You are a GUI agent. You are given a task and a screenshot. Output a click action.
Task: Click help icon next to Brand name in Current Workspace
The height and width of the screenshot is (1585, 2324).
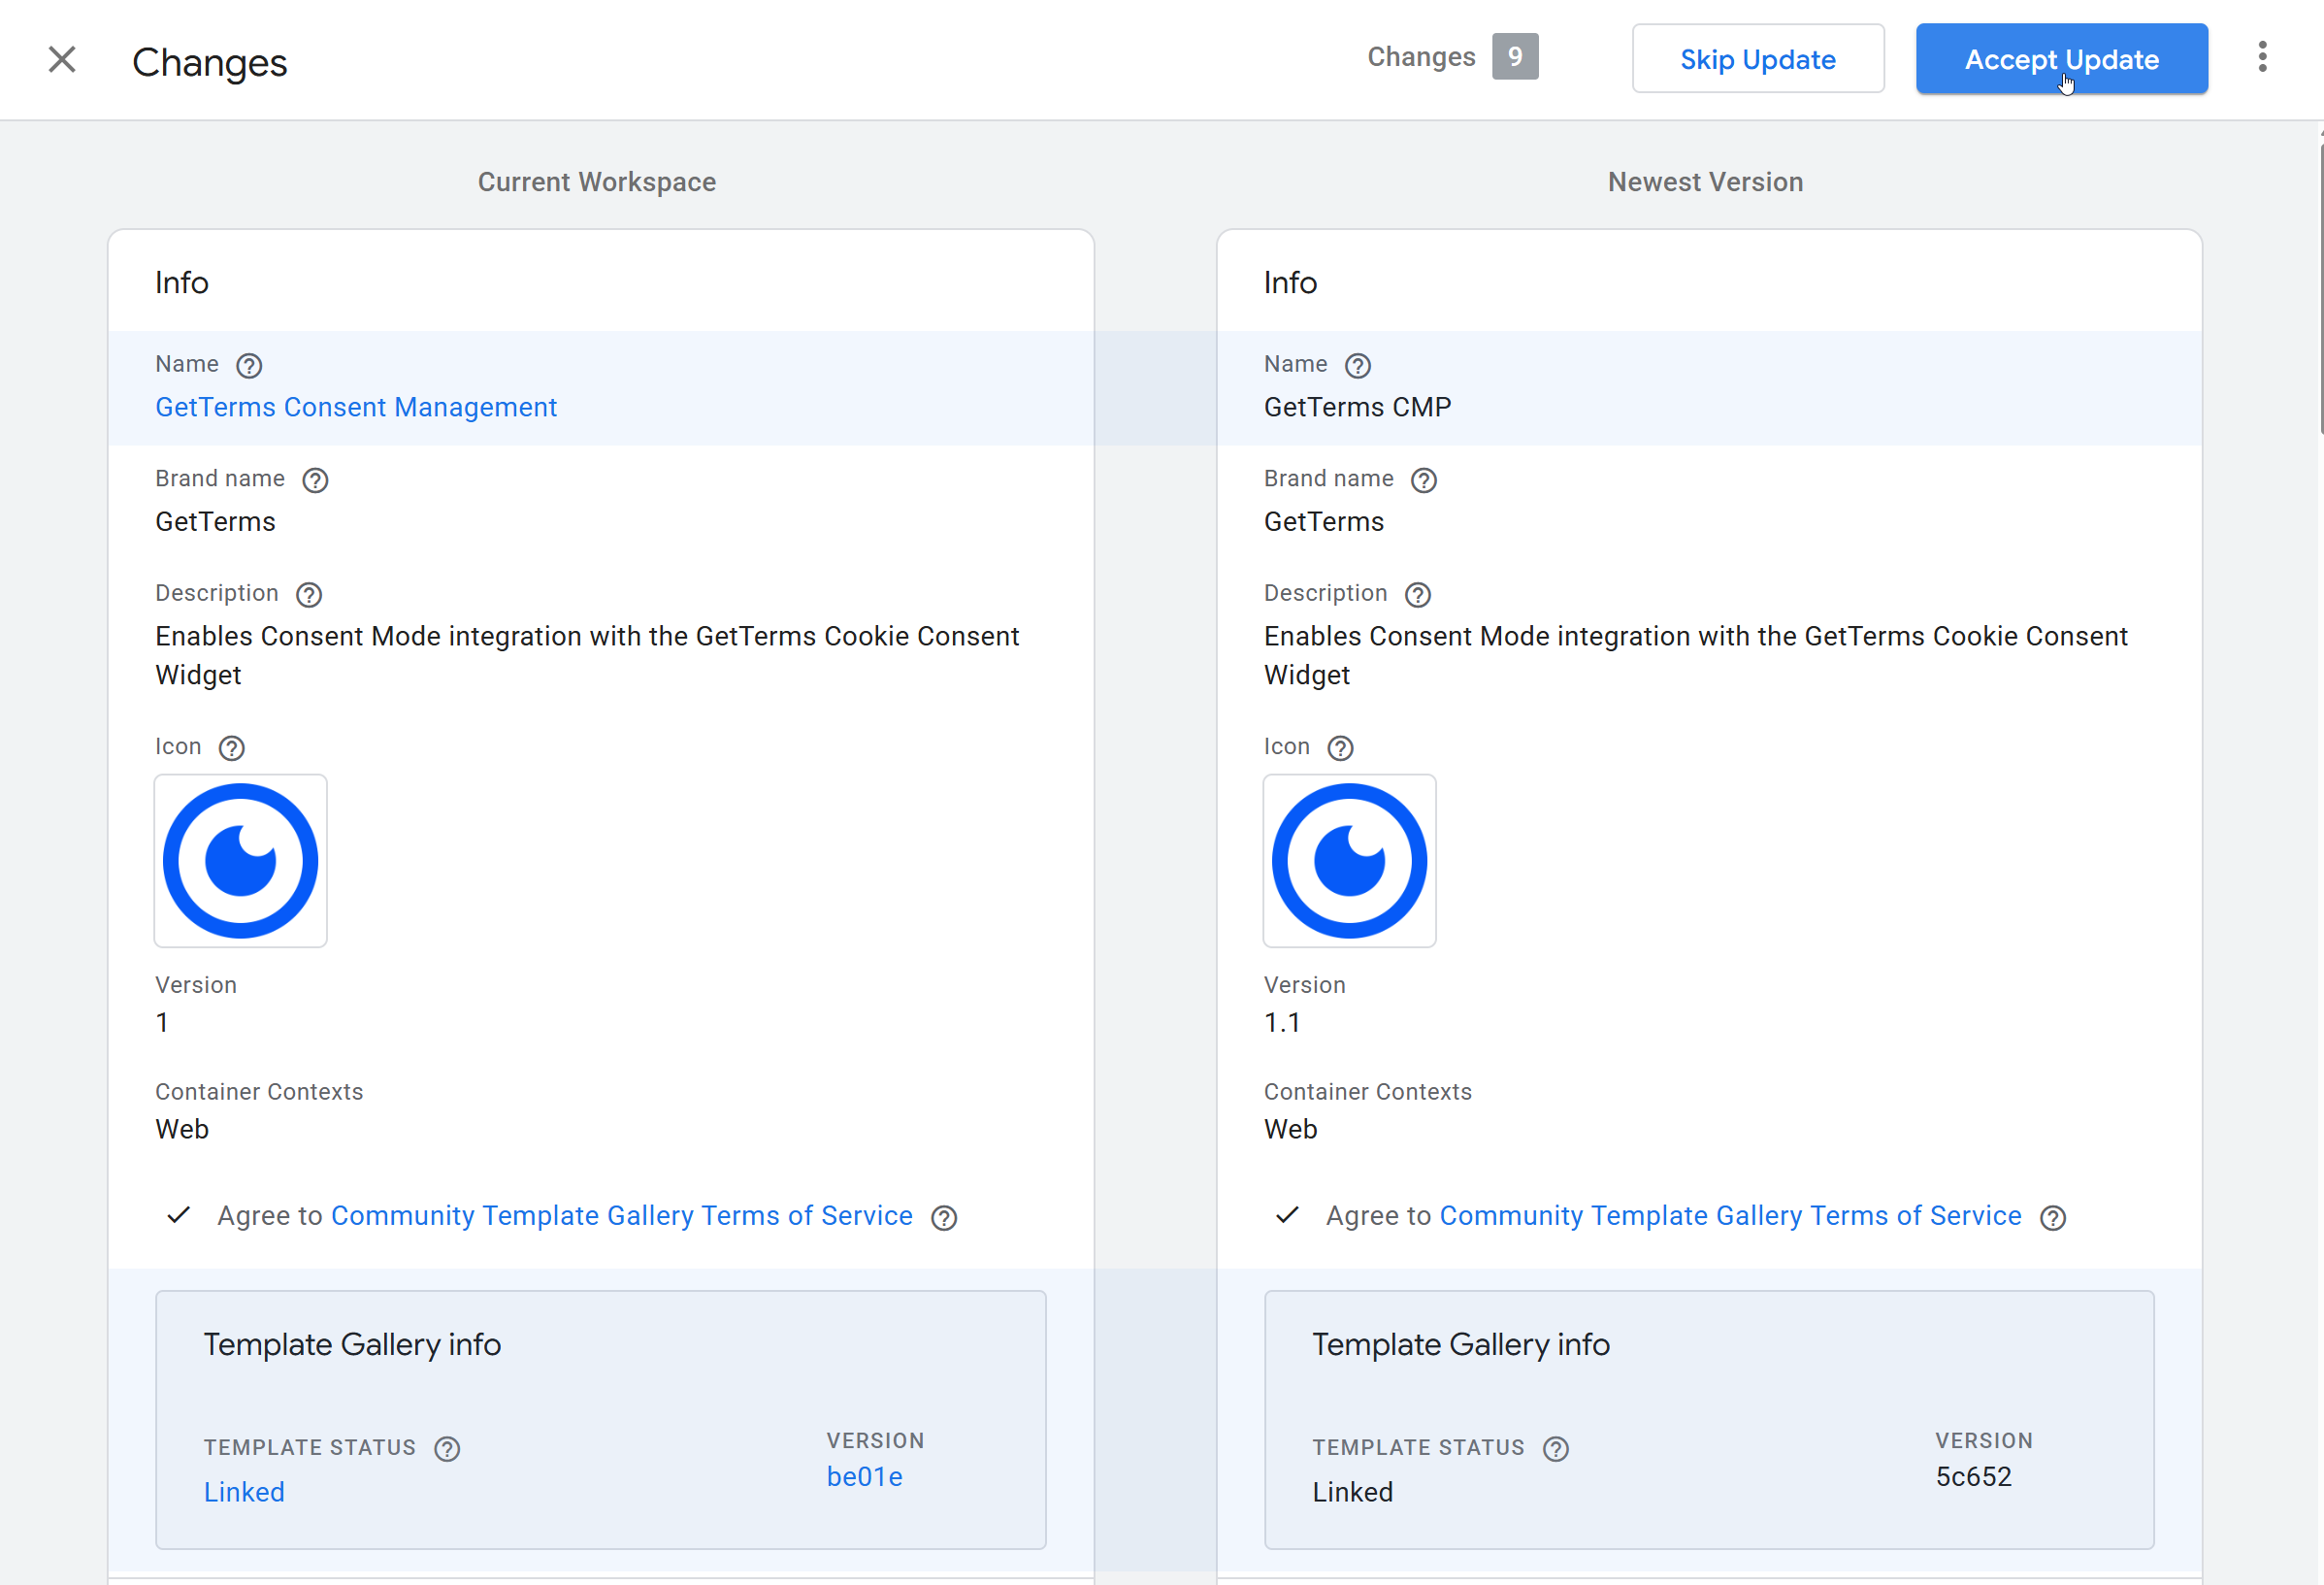(315, 481)
